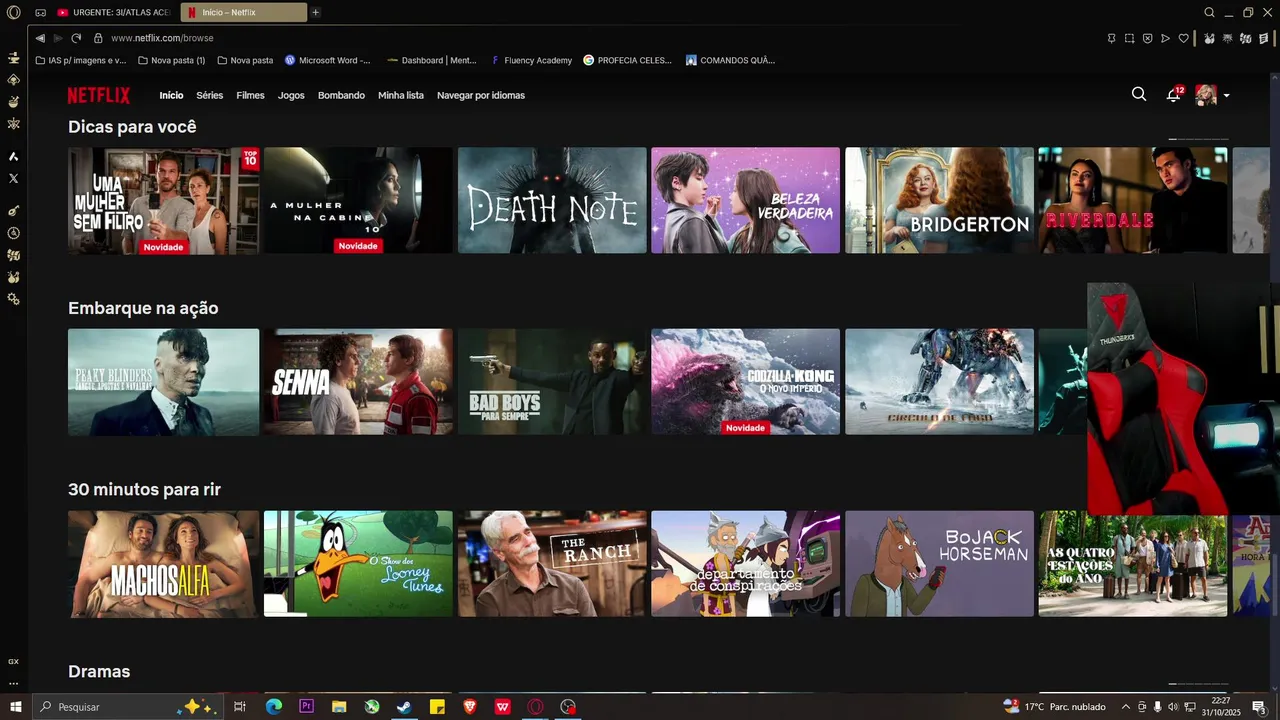The height and width of the screenshot is (720, 1280).
Task: Go to Netflix Início menu
Action: [x=171, y=95]
